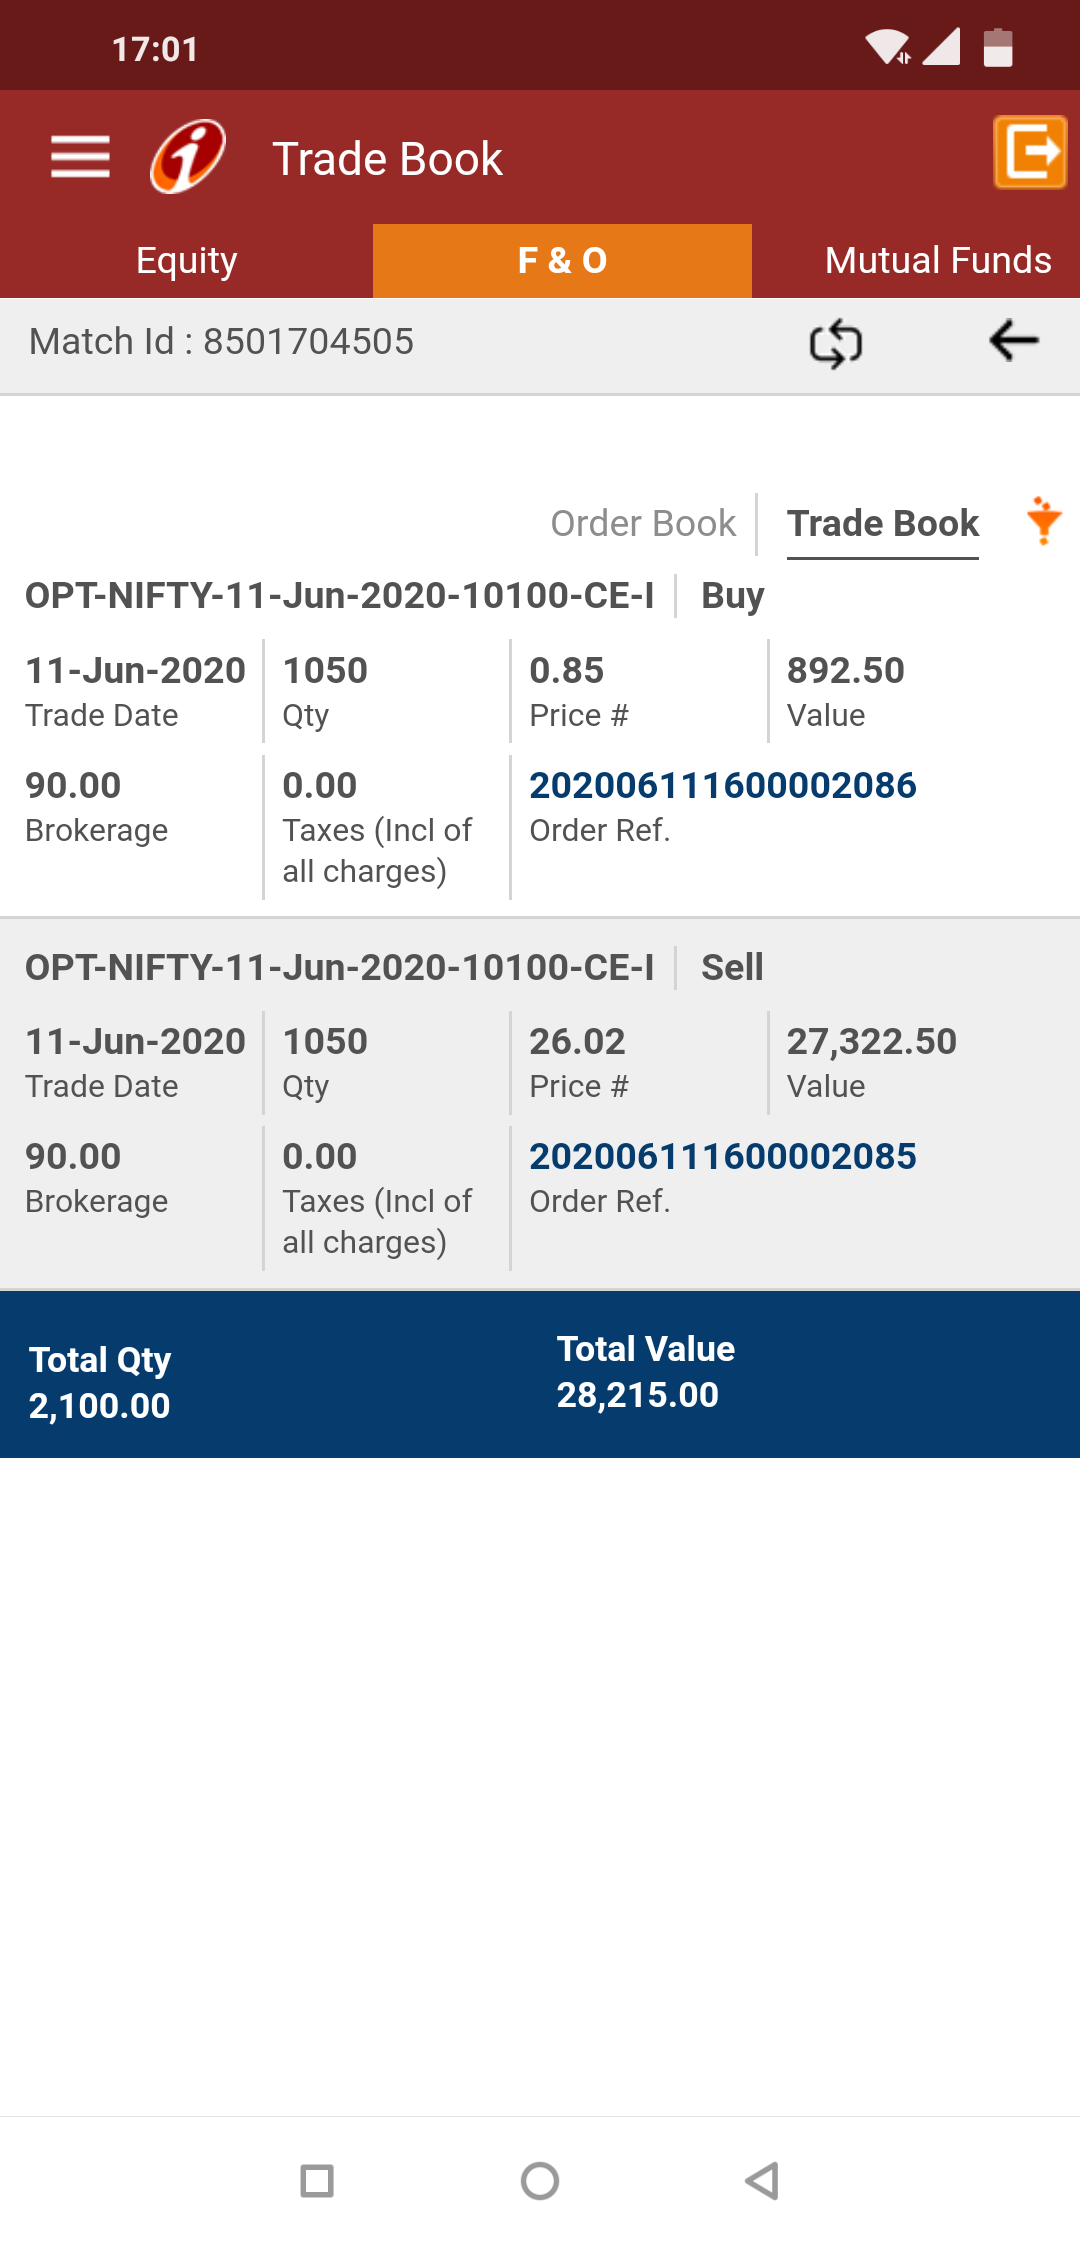
Task: Tap the ICICI Direct logo icon
Action: (x=188, y=157)
